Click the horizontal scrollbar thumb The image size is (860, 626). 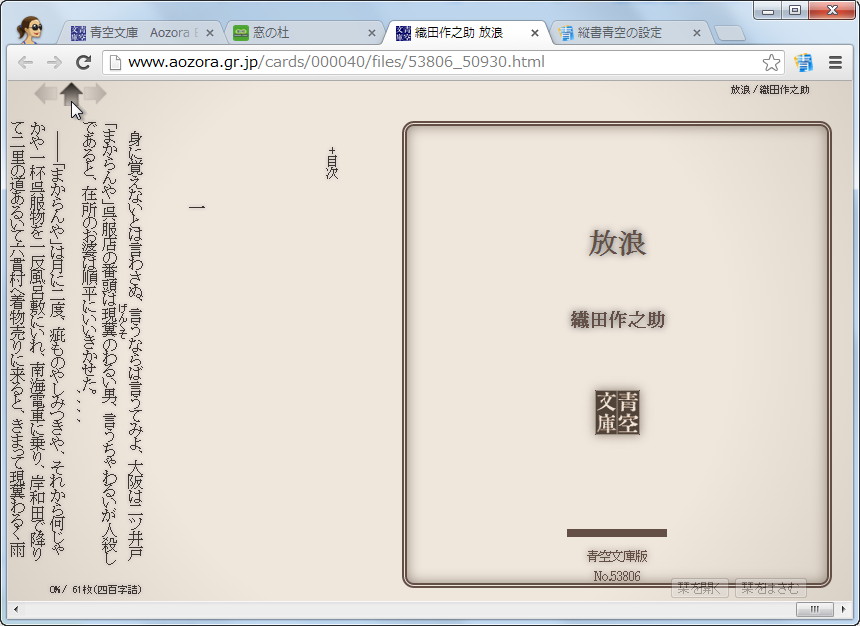(815, 610)
